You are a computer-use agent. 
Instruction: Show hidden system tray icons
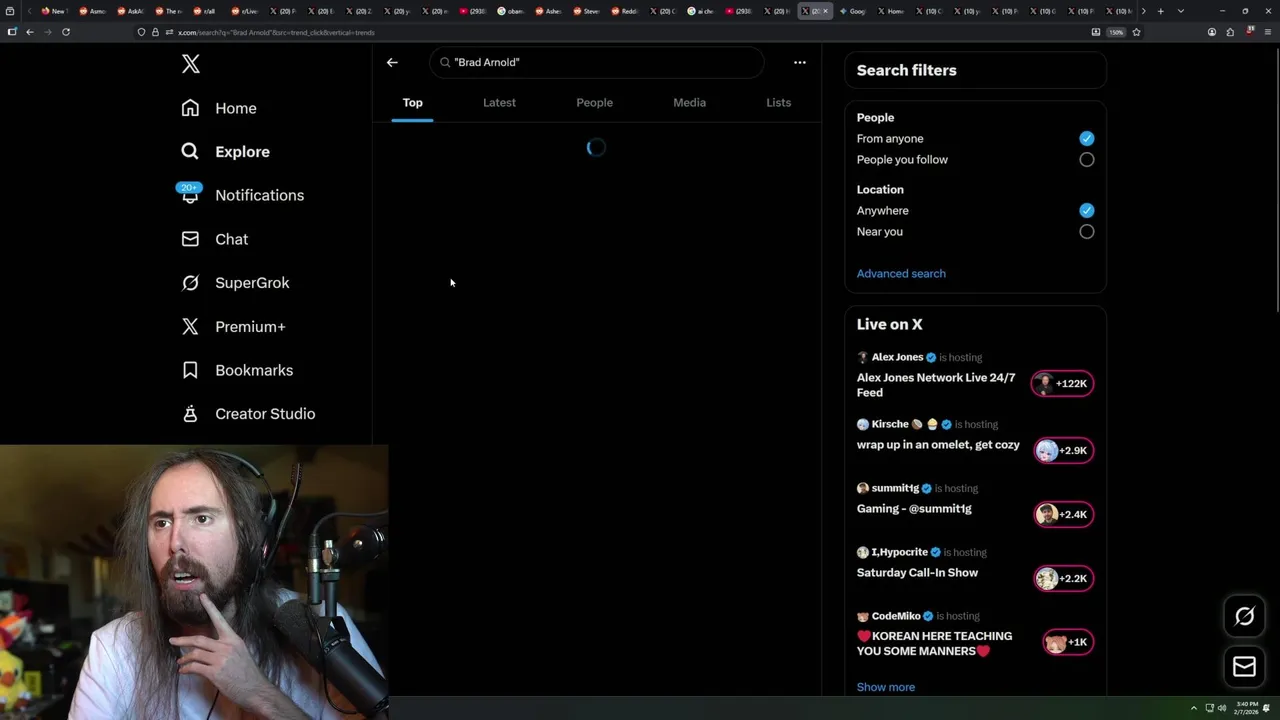[x=1193, y=708]
